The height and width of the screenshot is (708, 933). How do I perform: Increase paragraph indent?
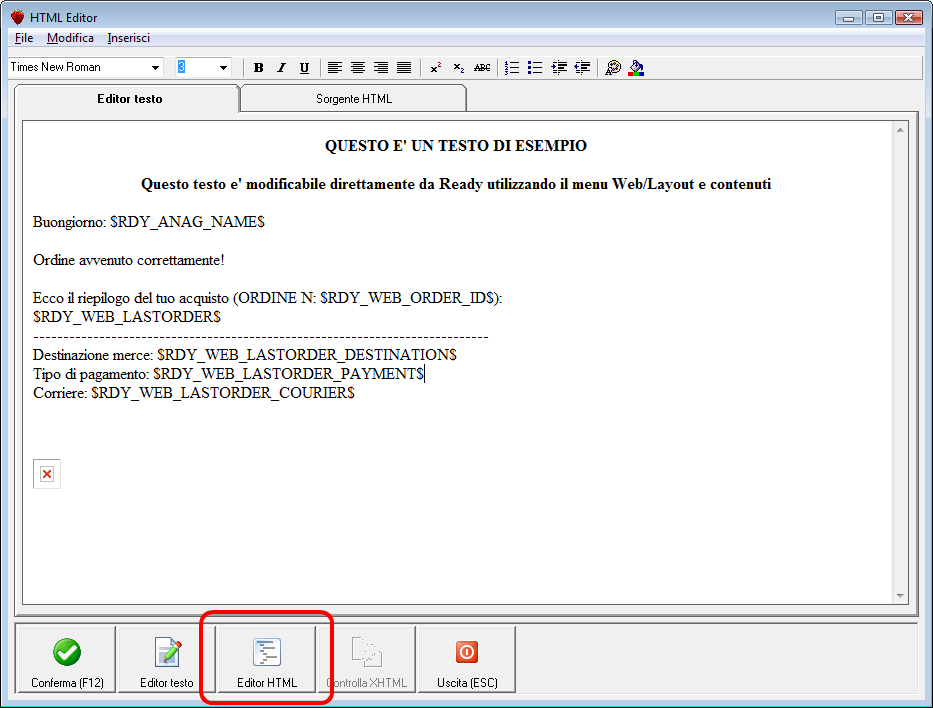558,67
